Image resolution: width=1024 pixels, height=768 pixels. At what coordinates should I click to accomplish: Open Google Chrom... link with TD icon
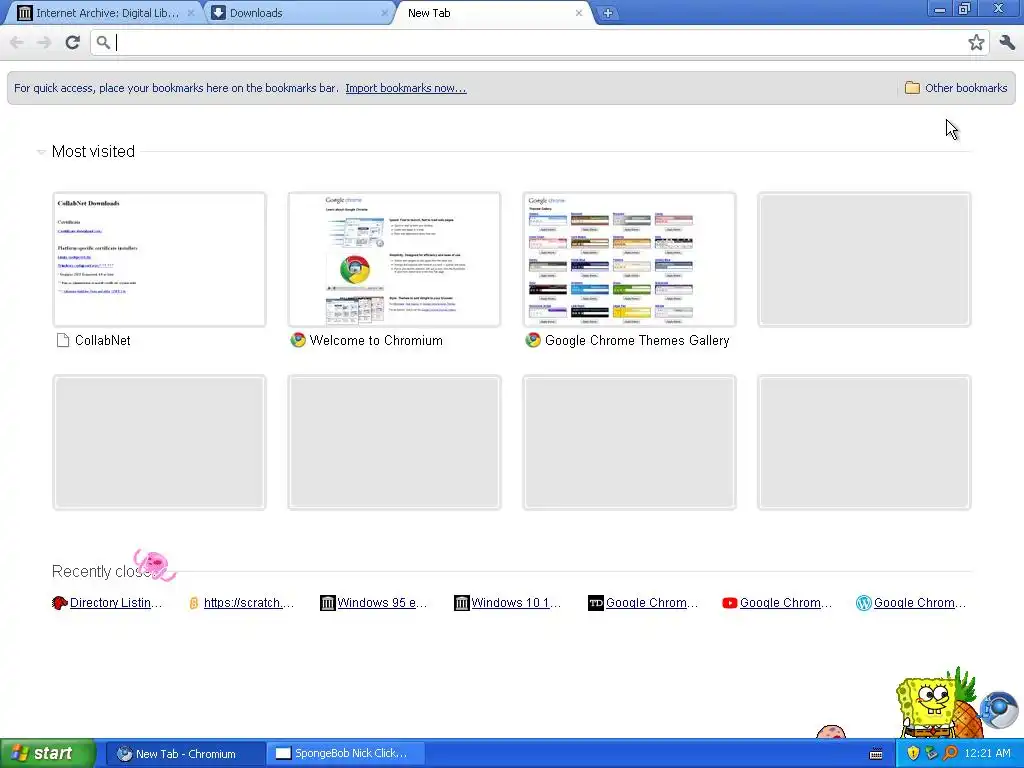click(652, 603)
